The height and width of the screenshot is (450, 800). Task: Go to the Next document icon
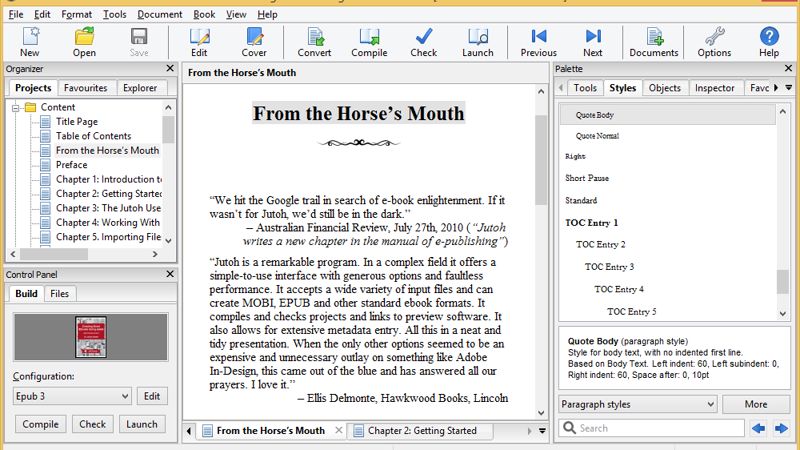593,41
